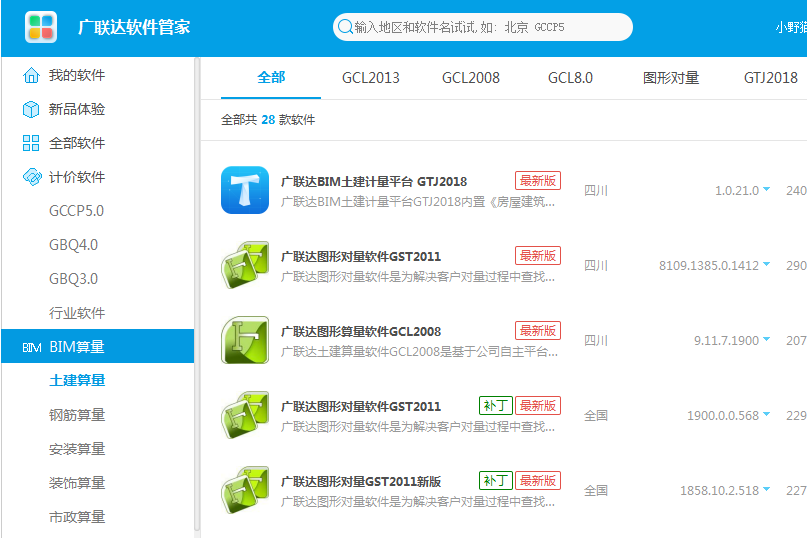Switch to the GTJ2018 tab
The width and height of the screenshot is (807, 538).
[770, 78]
